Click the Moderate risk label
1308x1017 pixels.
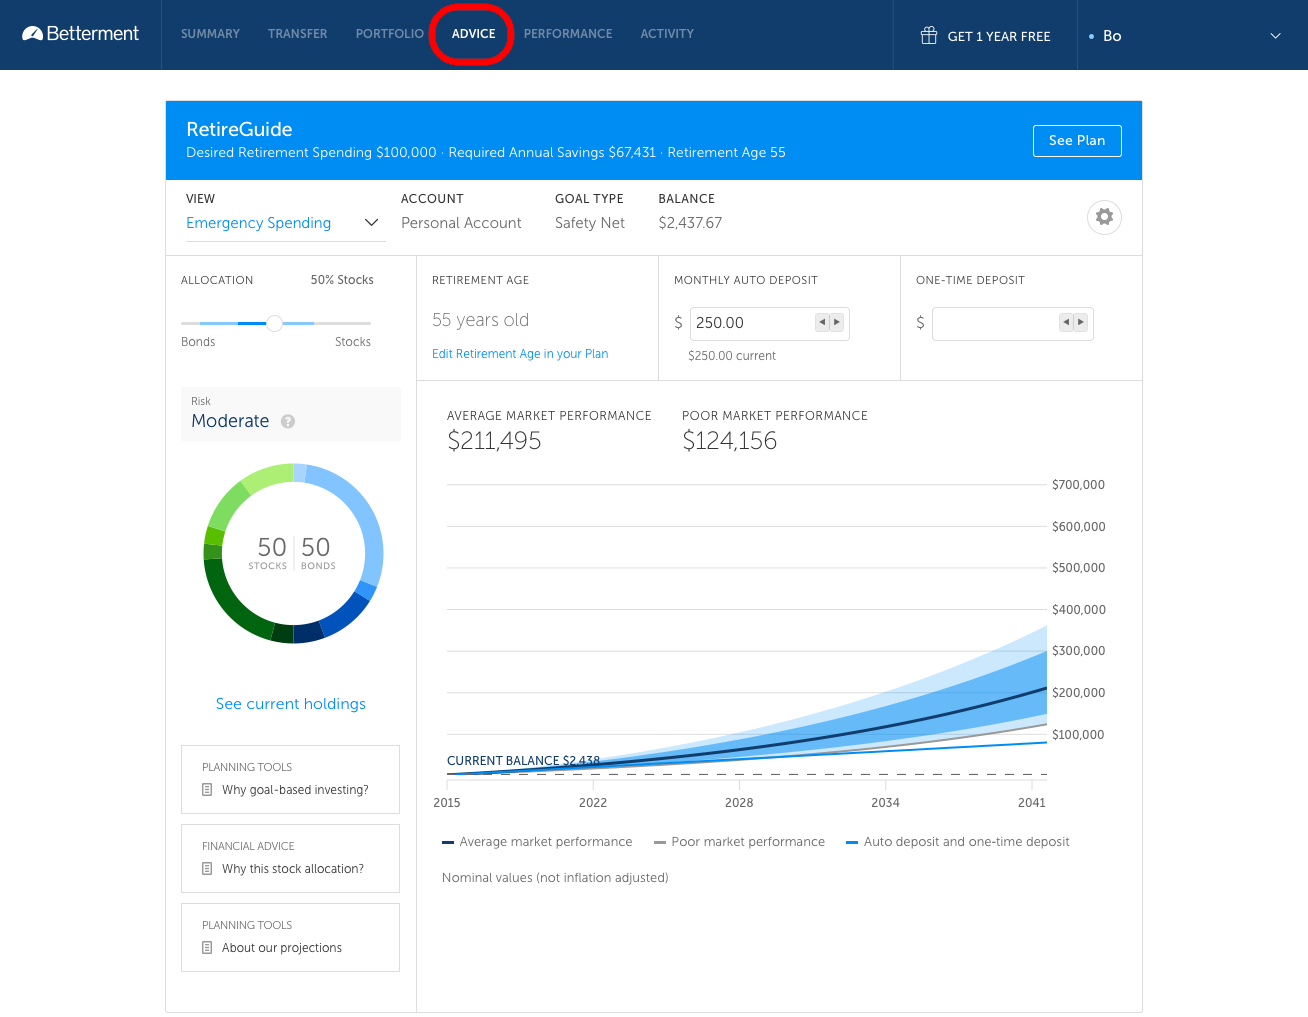click(x=230, y=421)
